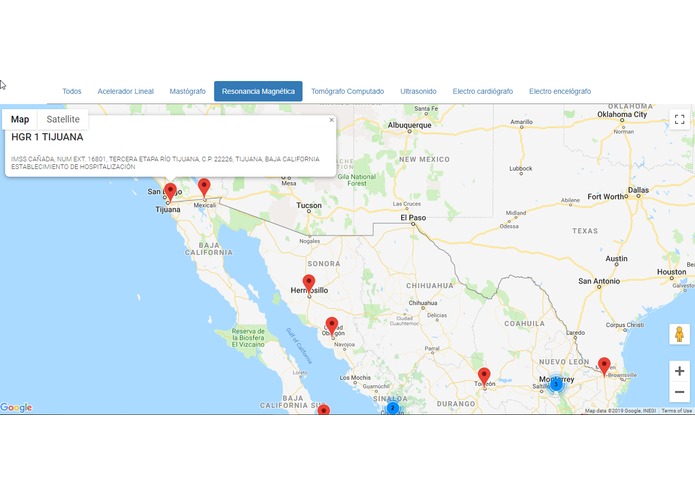695x494 pixels.
Task: Click the San Antonio city label
Action: [599, 281]
